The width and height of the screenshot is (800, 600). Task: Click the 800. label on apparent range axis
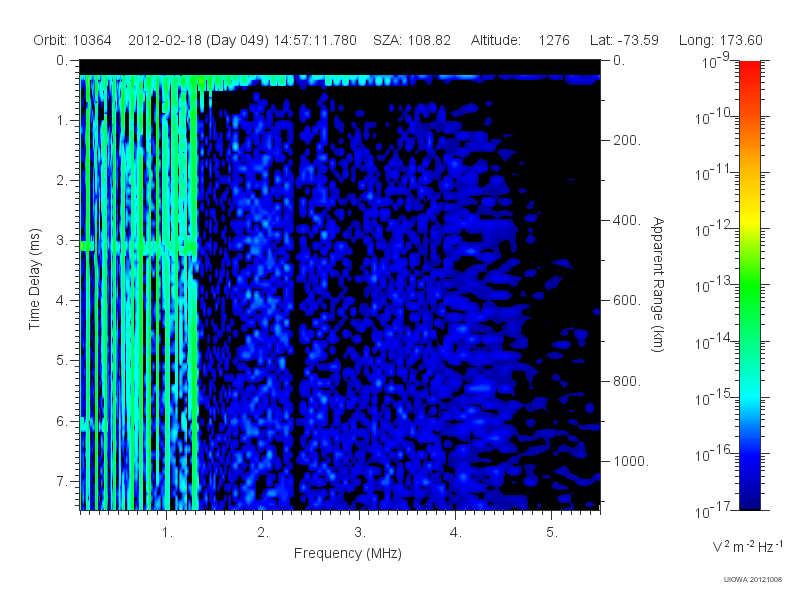(627, 381)
